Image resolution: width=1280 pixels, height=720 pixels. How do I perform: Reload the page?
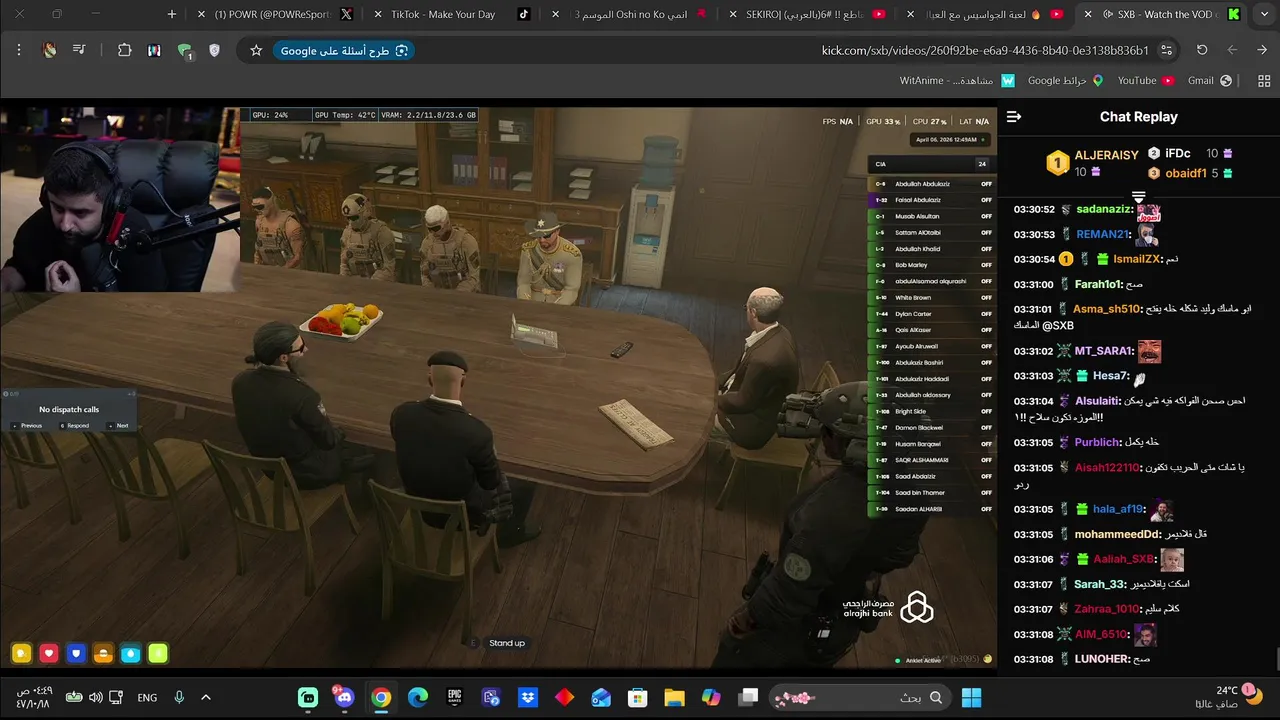(x=1202, y=50)
